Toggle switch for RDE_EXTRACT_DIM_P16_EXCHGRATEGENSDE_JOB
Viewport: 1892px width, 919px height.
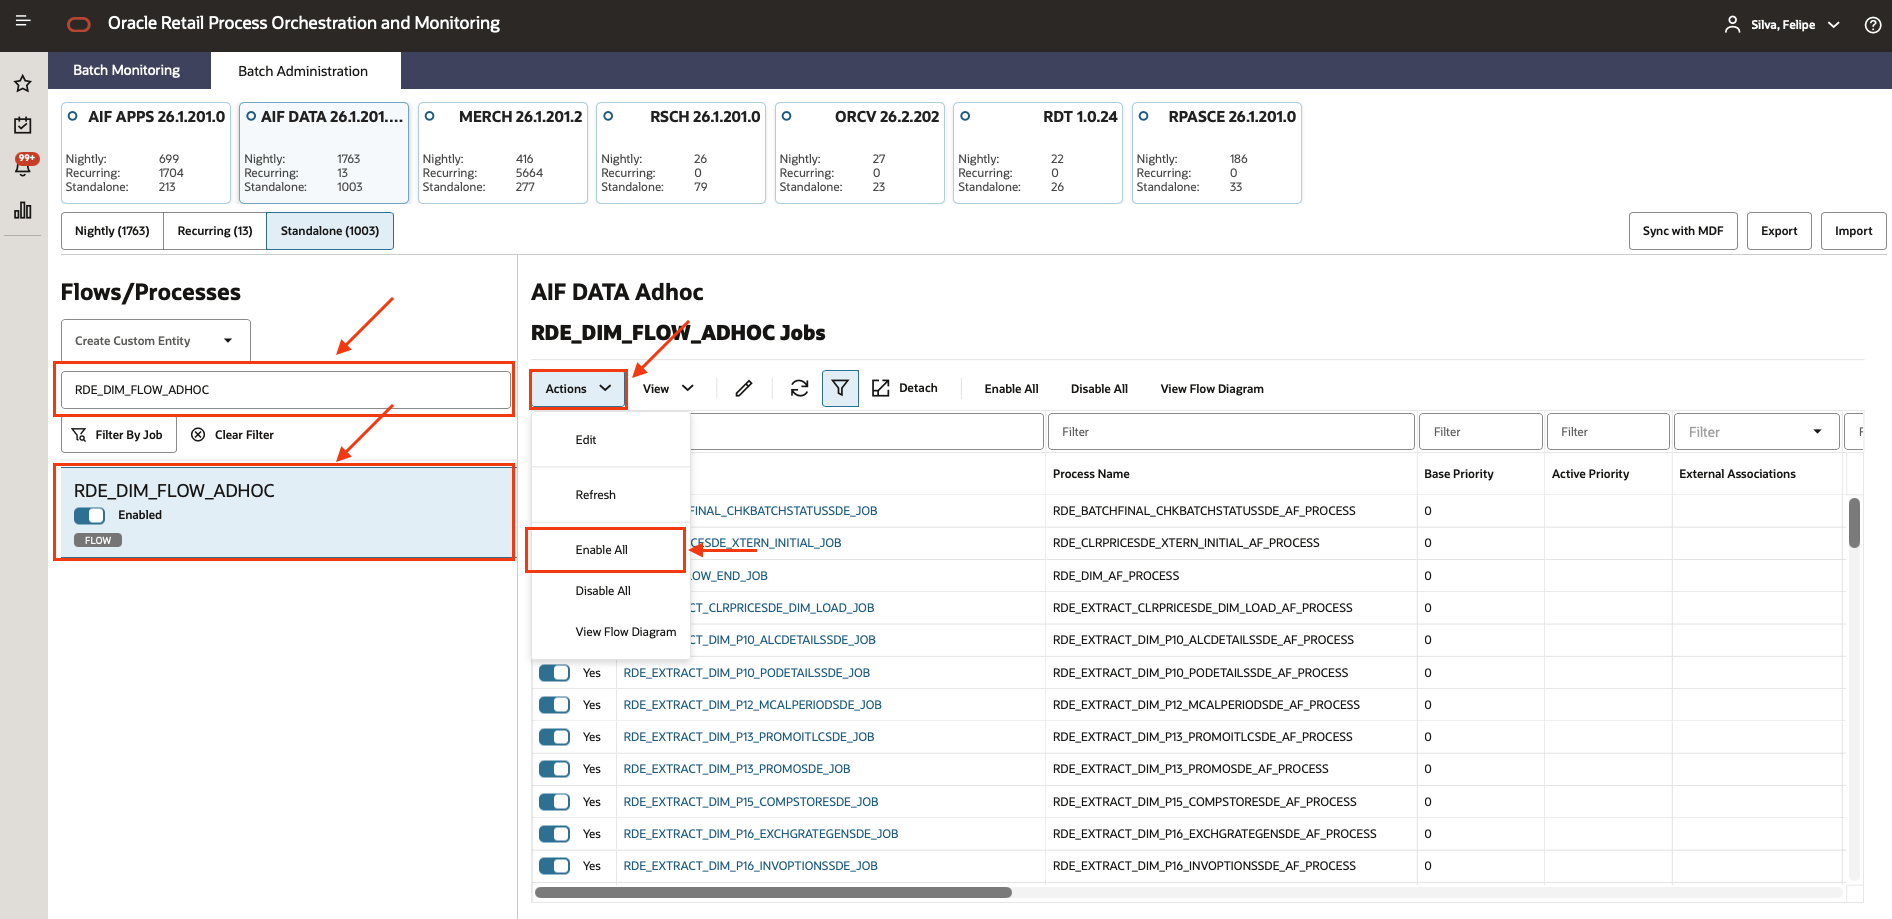tap(554, 834)
